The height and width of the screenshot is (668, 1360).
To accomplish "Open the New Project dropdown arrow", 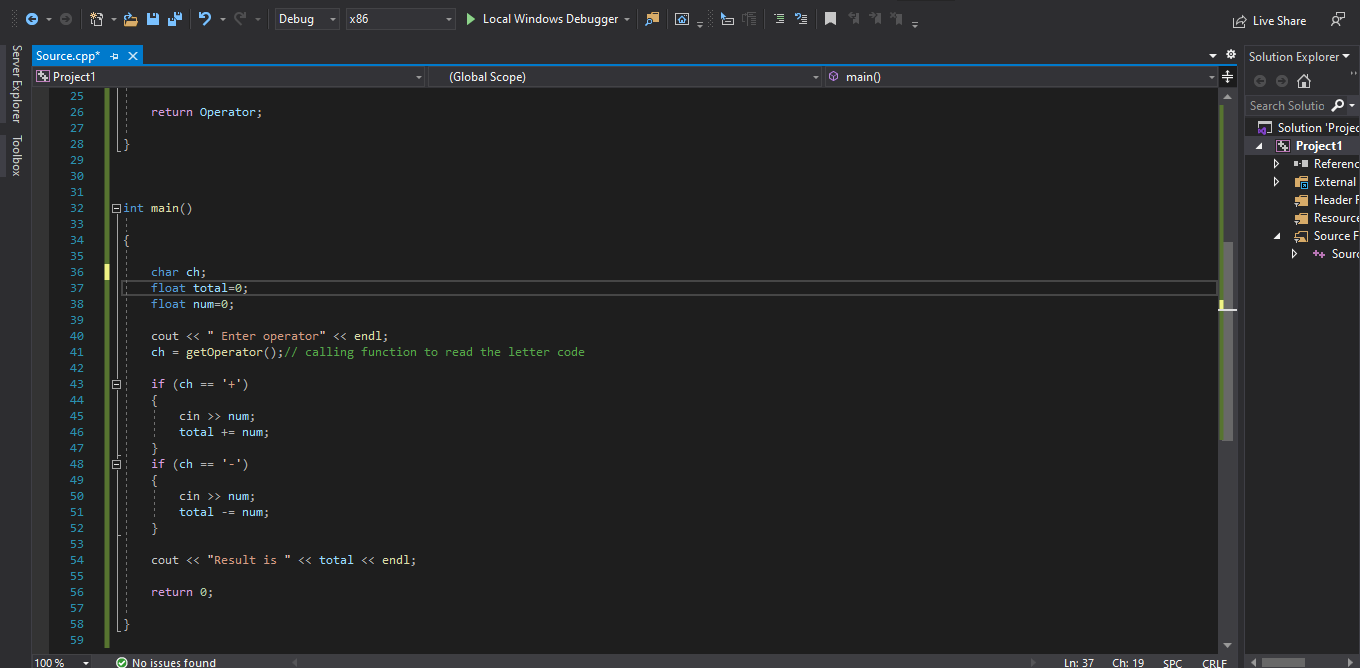I will point(113,19).
